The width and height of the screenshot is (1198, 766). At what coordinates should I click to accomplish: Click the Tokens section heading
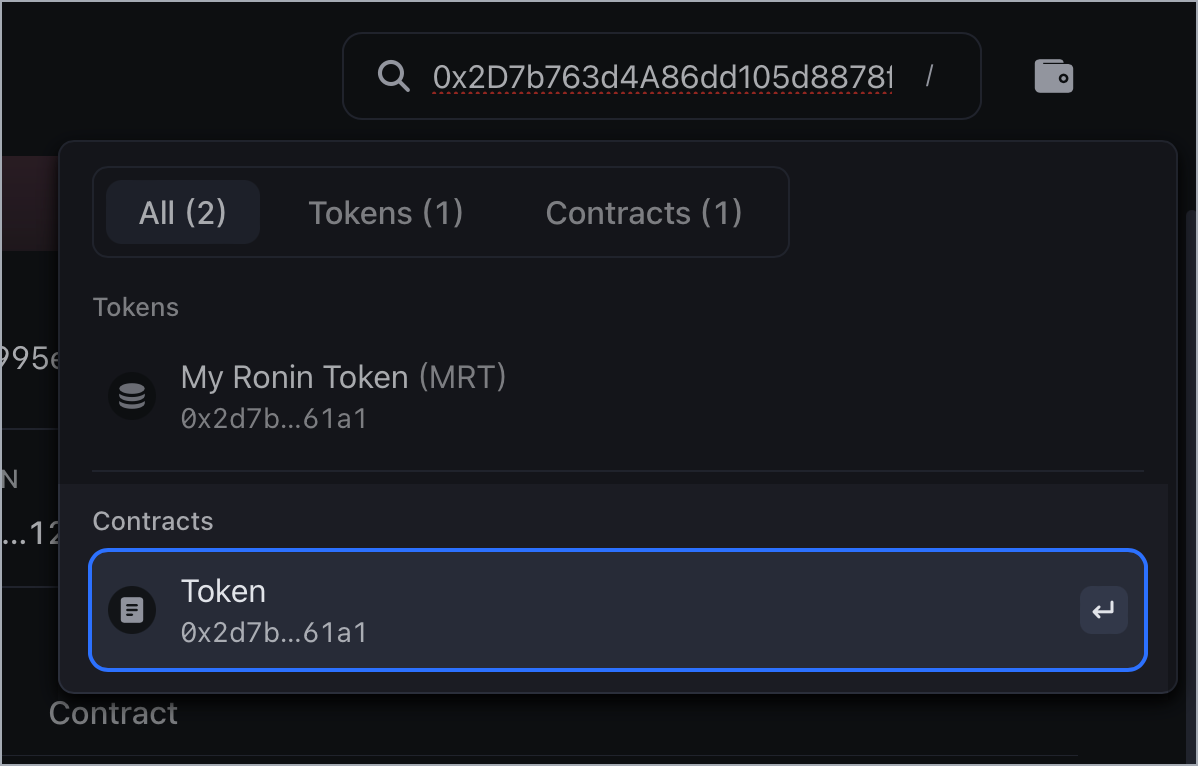pos(135,307)
